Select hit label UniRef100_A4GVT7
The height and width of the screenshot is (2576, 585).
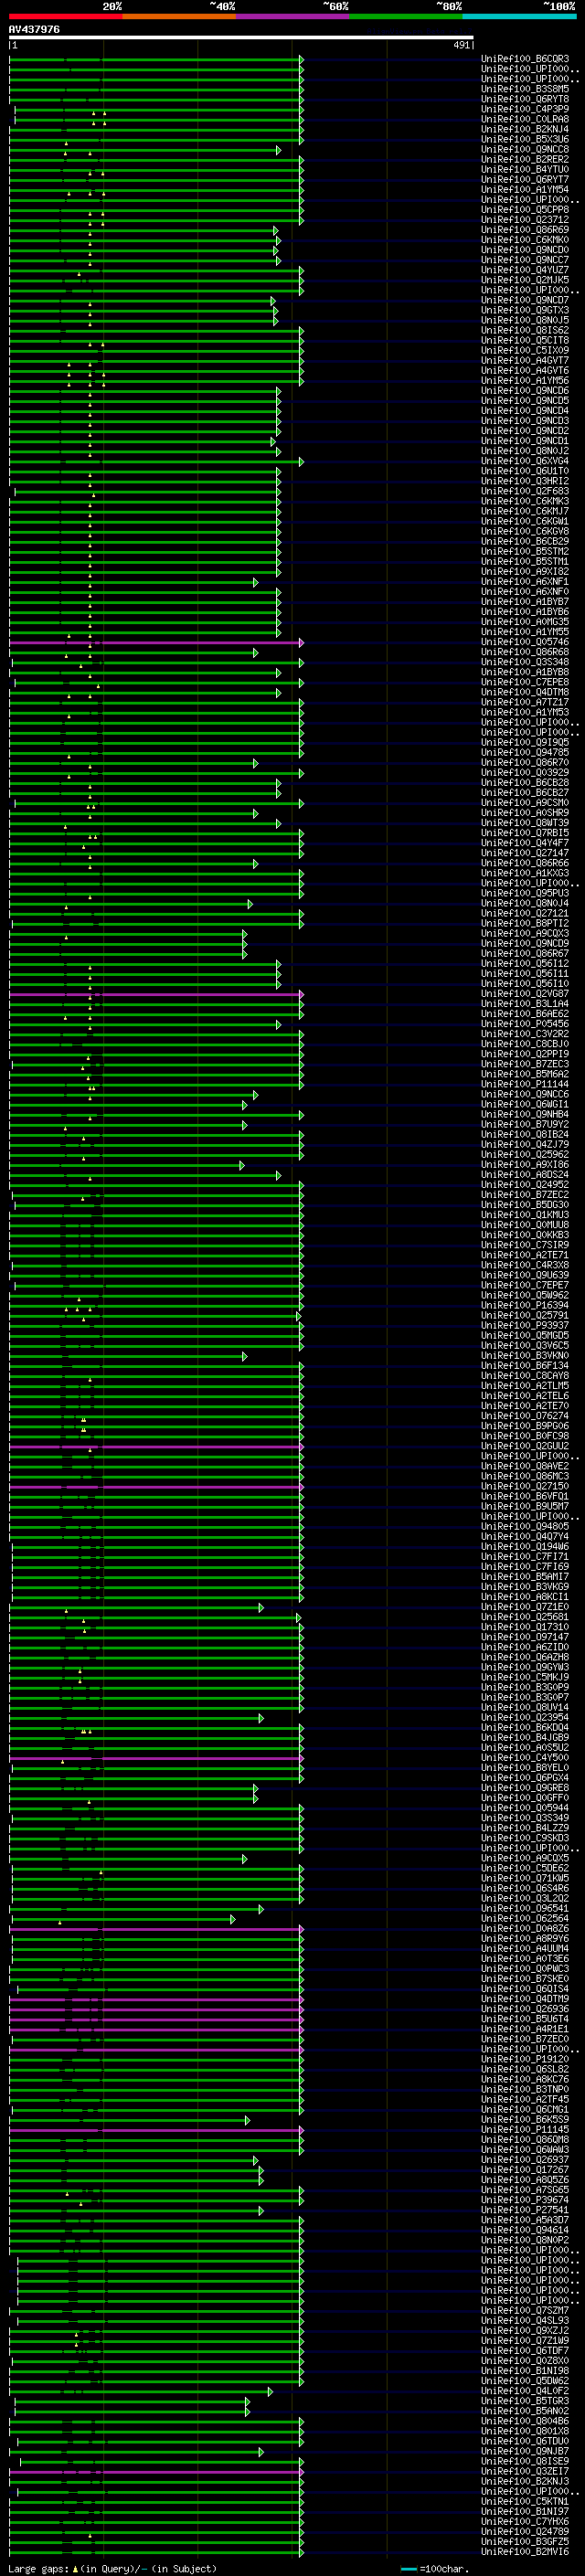tap(525, 360)
